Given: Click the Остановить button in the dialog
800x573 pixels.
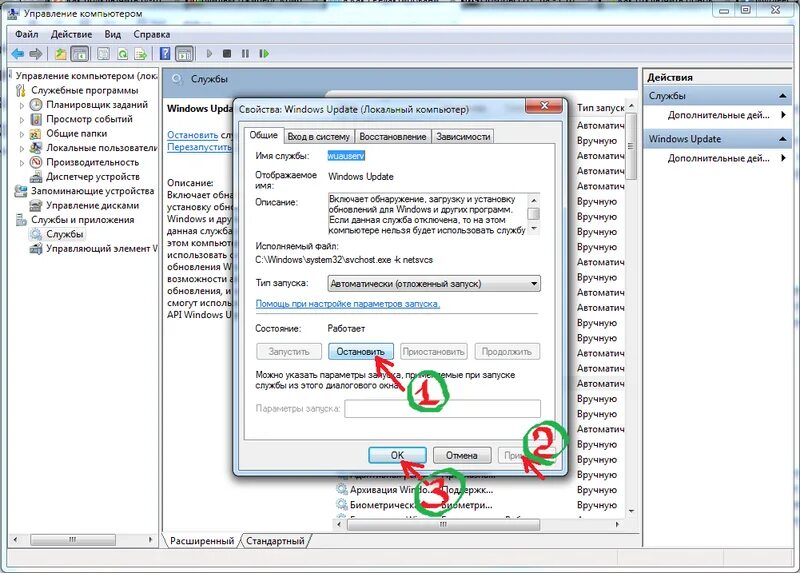Looking at the screenshot, I should tap(360, 352).
